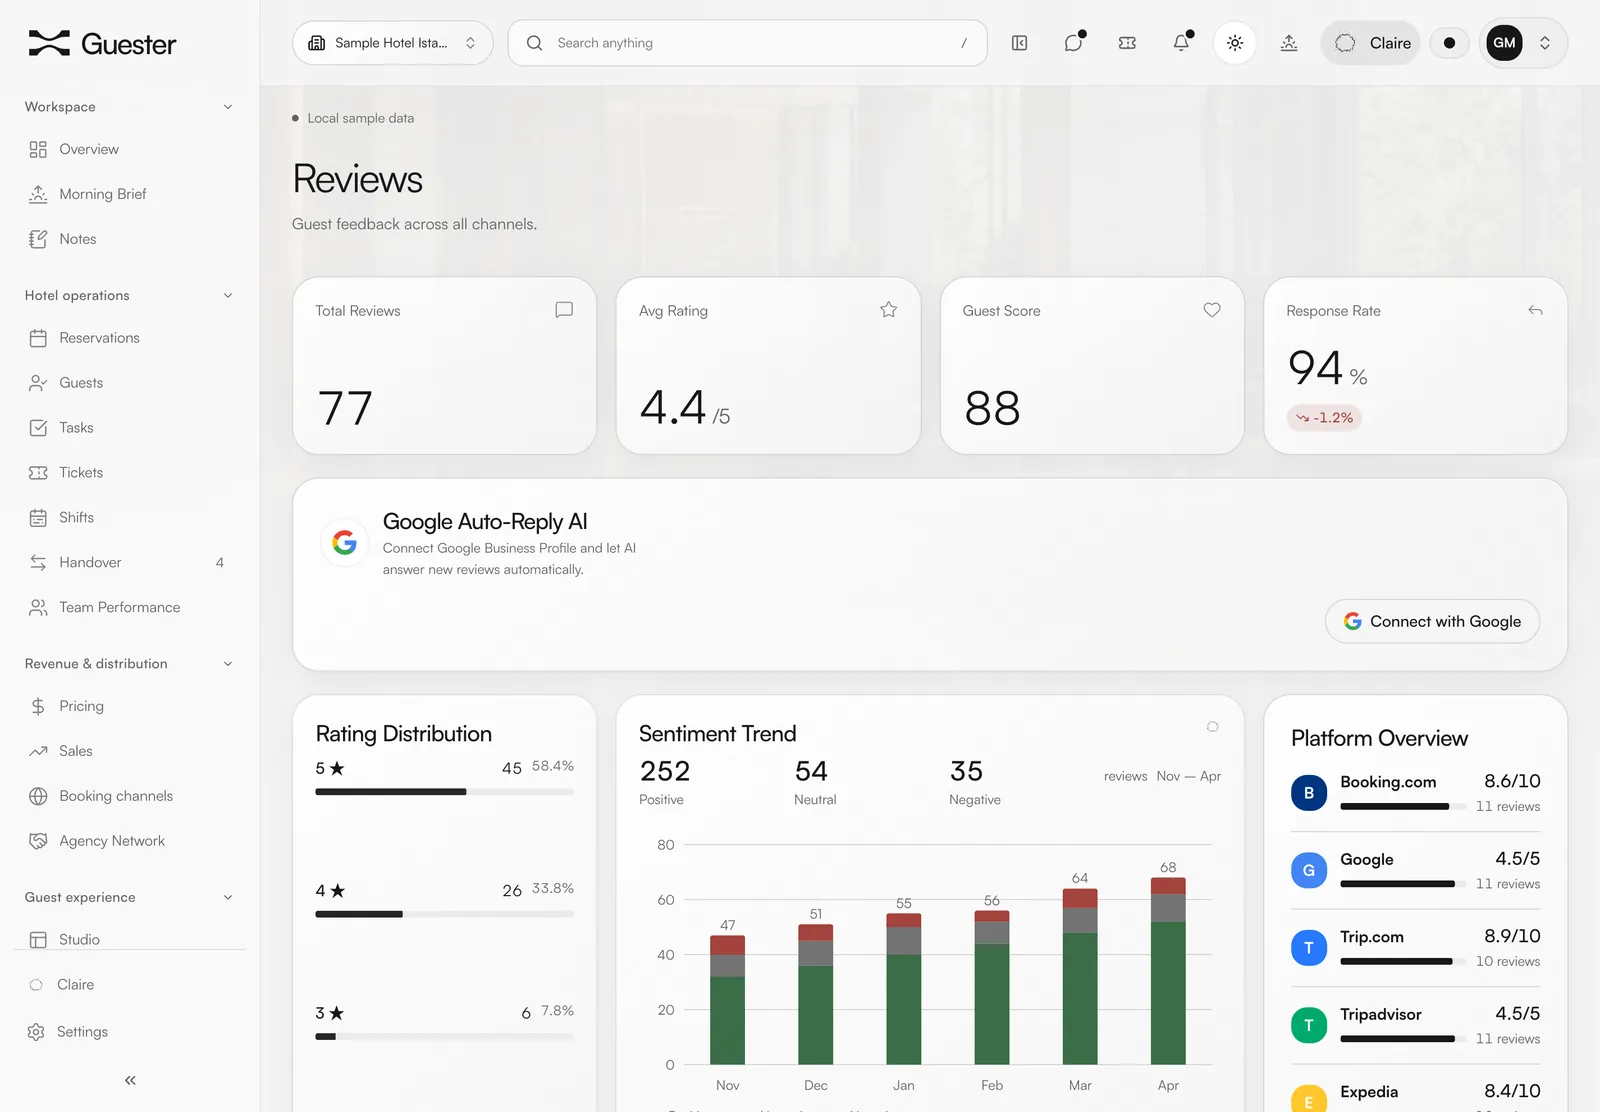The width and height of the screenshot is (1600, 1112).
Task: Open the Settings gear icon
Action: pyautogui.click(x=36, y=1032)
